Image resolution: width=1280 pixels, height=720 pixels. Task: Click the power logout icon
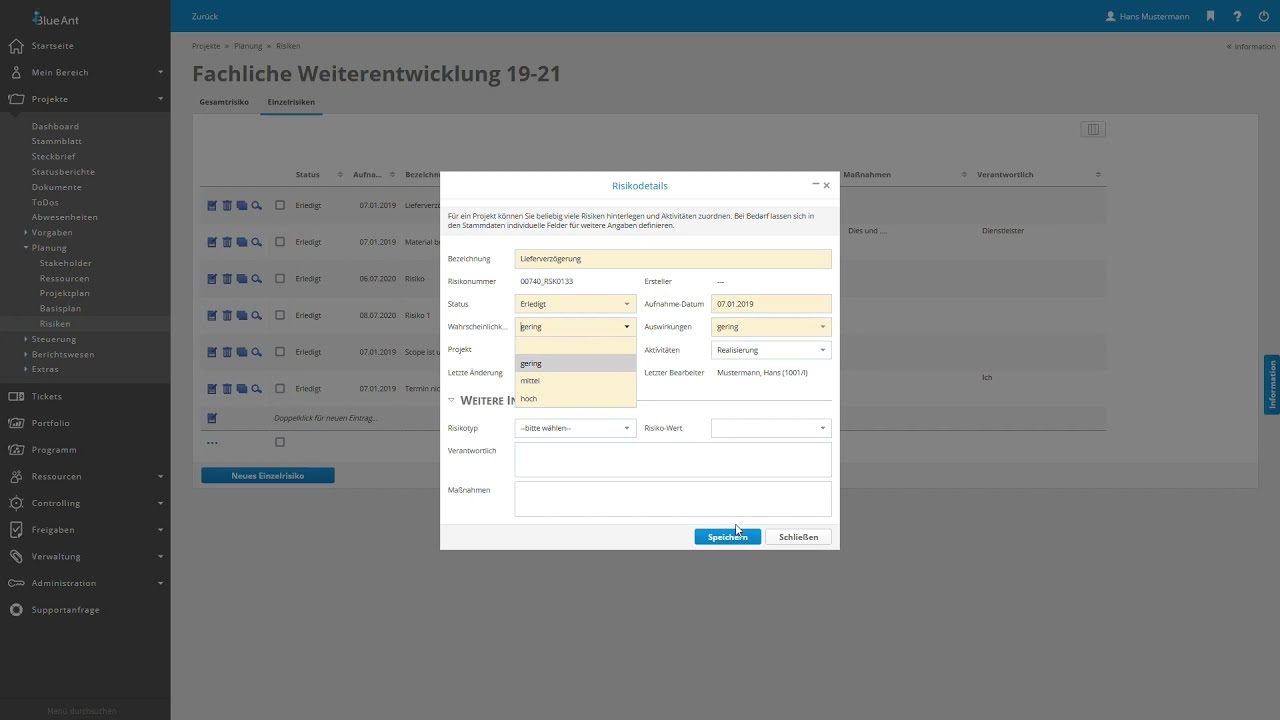tap(1263, 16)
